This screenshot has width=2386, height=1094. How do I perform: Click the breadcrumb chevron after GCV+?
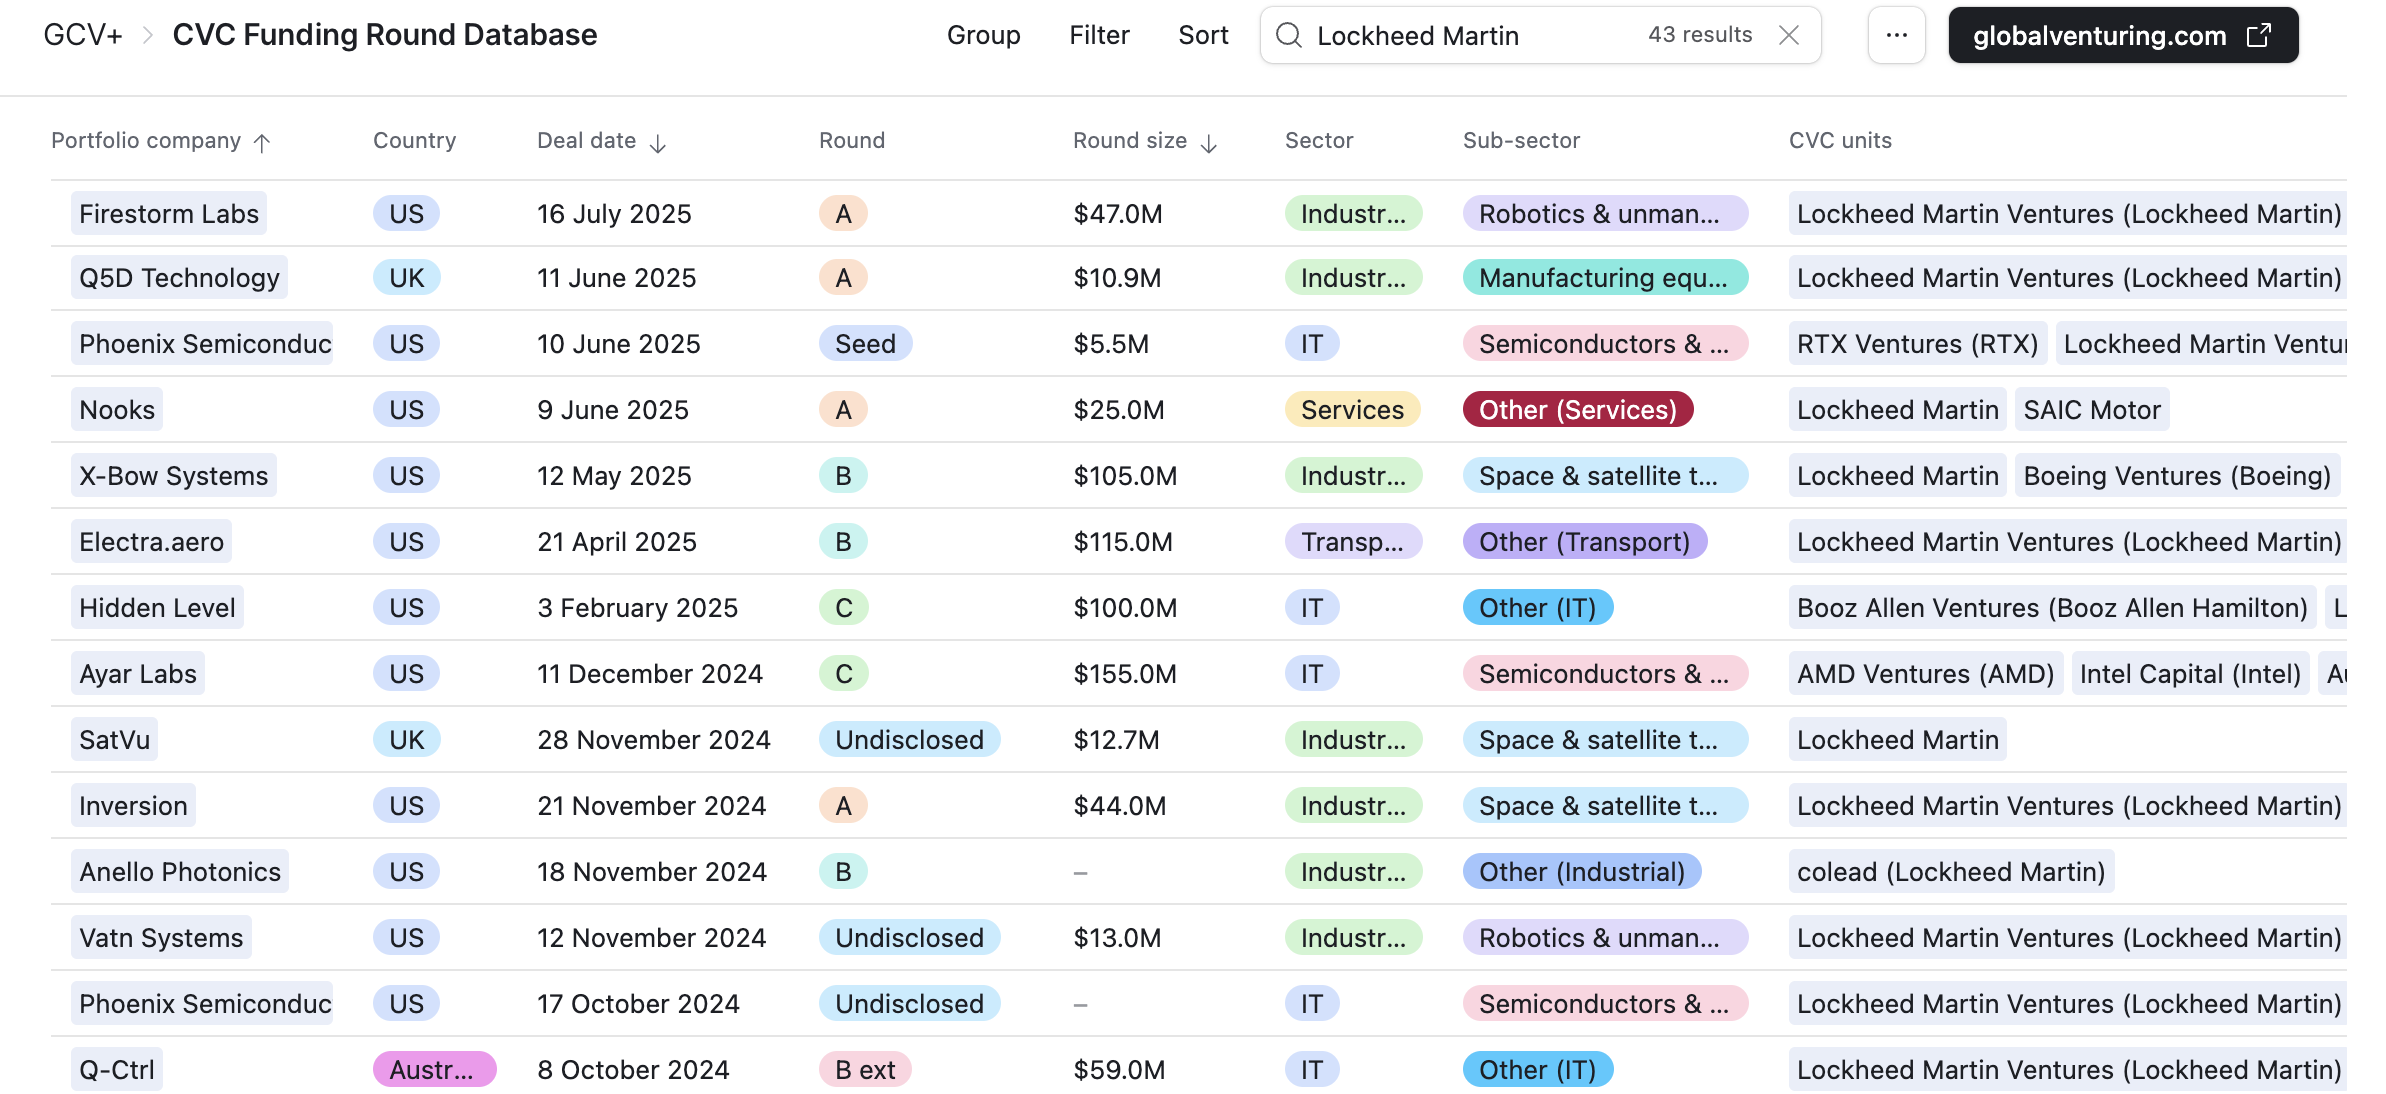tap(148, 36)
